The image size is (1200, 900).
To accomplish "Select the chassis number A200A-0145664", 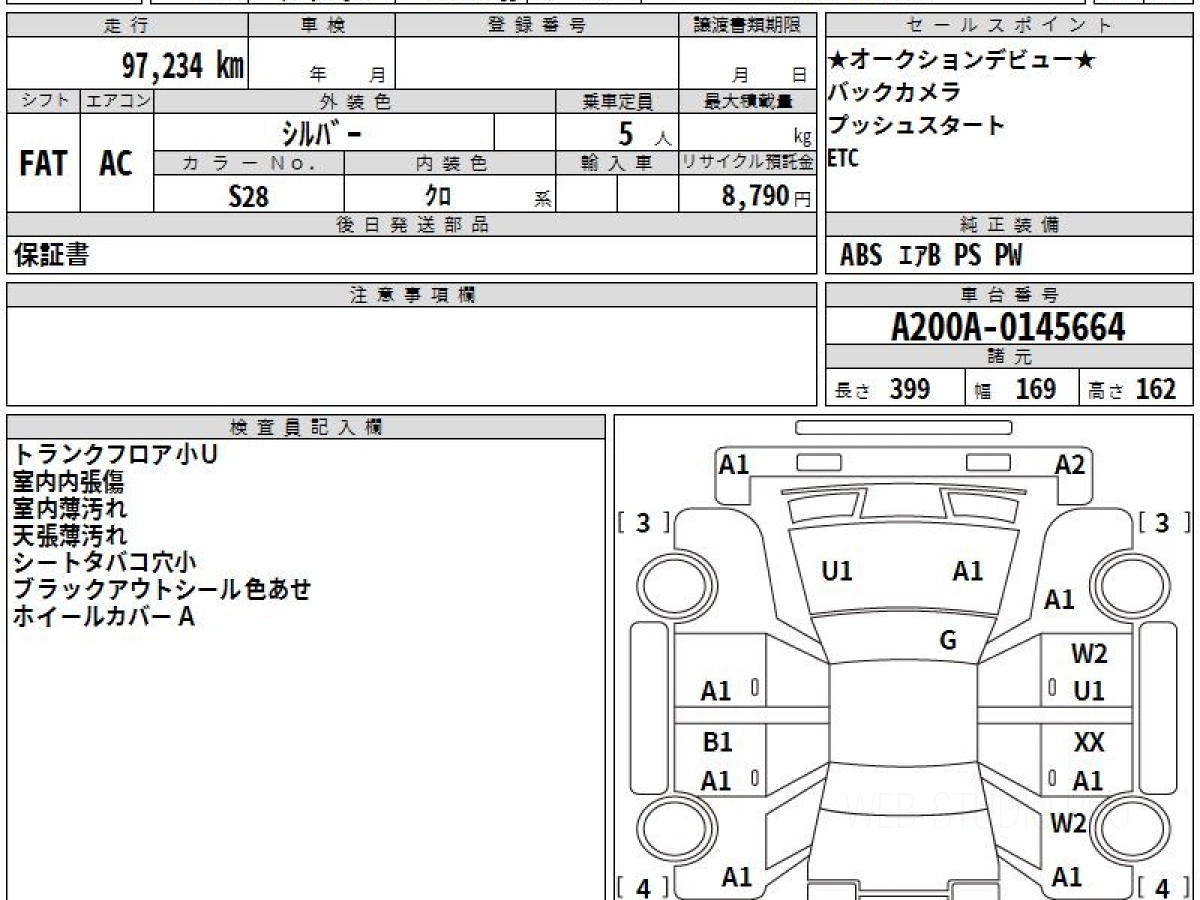I will click(x=1008, y=327).
